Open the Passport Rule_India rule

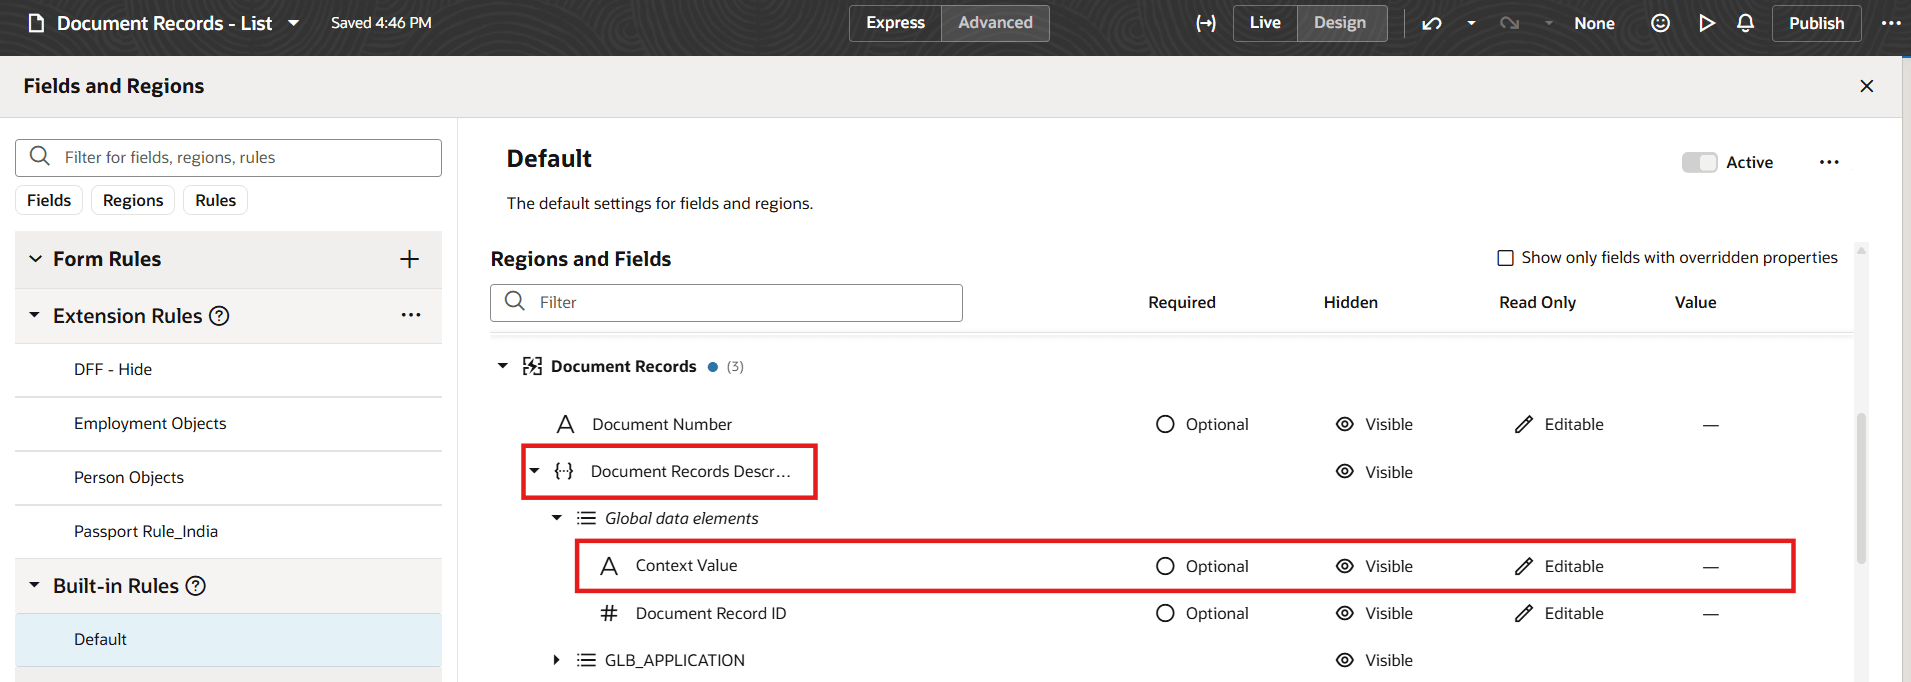(x=146, y=531)
